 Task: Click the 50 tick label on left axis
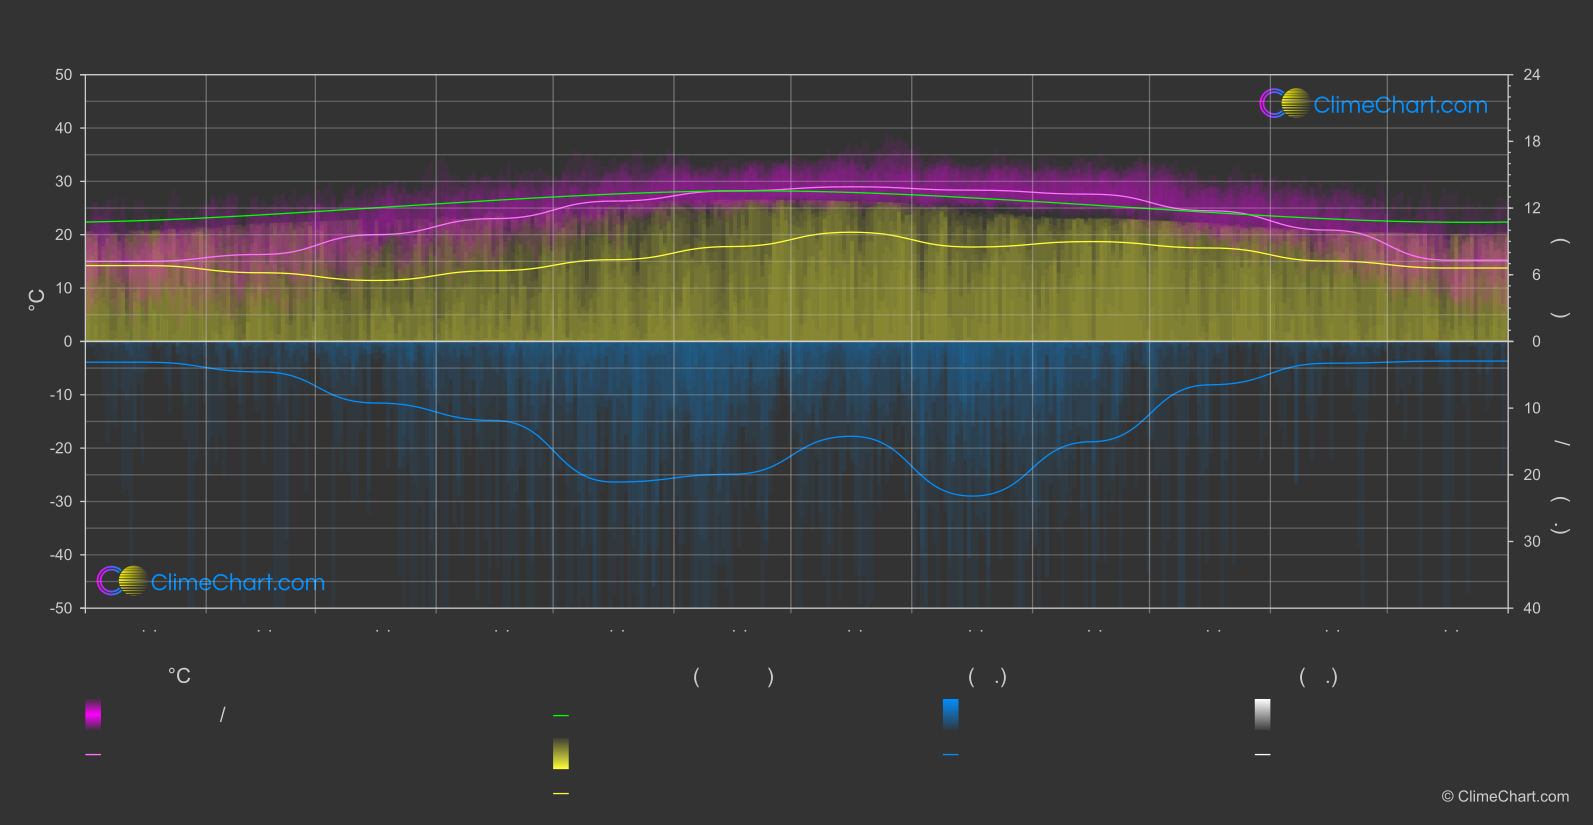pos(64,75)
